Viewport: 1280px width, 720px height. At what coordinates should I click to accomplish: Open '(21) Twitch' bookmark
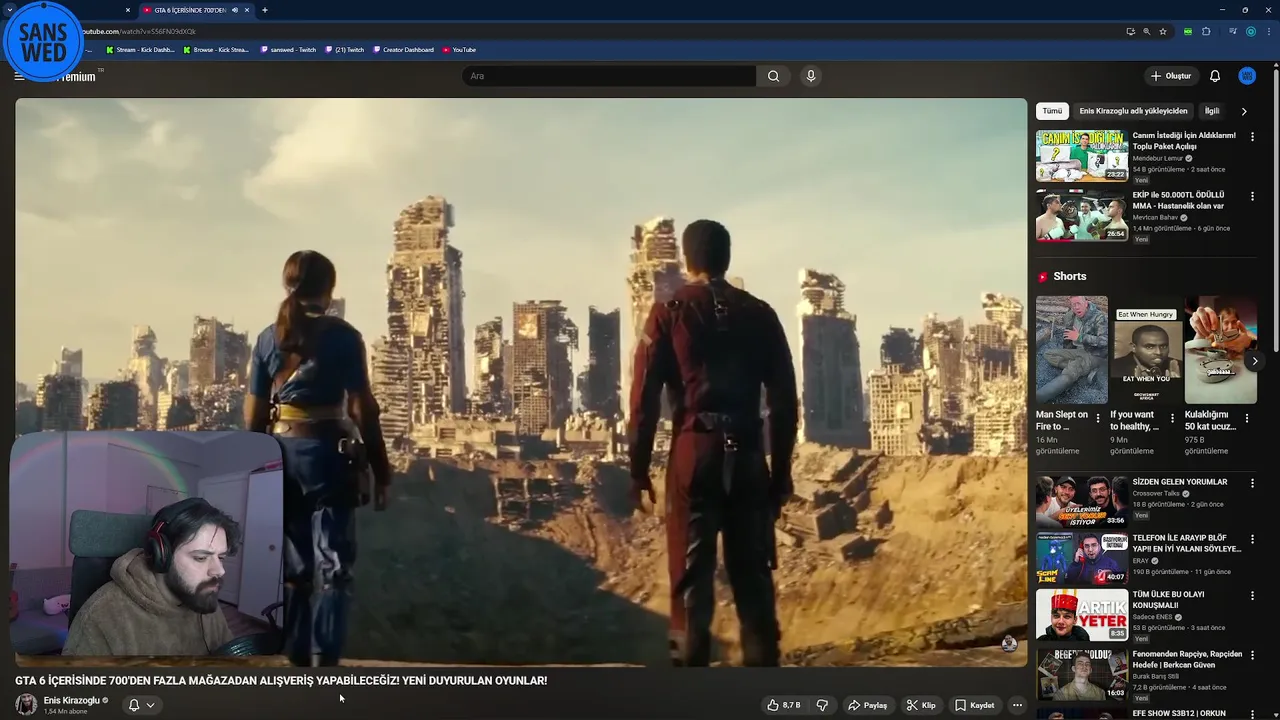click(345, 50)
